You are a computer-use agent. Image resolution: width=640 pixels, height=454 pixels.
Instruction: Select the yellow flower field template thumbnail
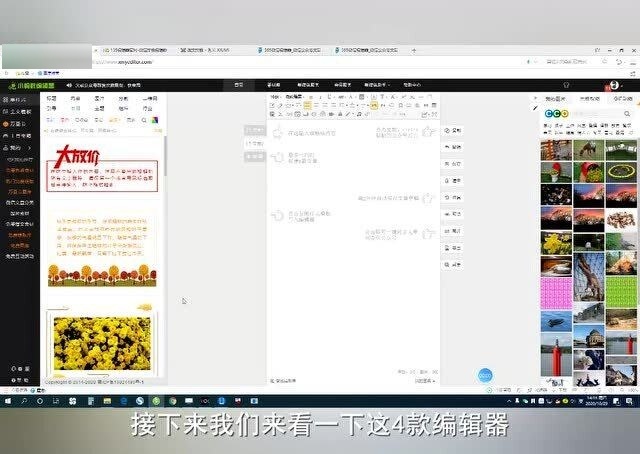[x=102, y=341]
